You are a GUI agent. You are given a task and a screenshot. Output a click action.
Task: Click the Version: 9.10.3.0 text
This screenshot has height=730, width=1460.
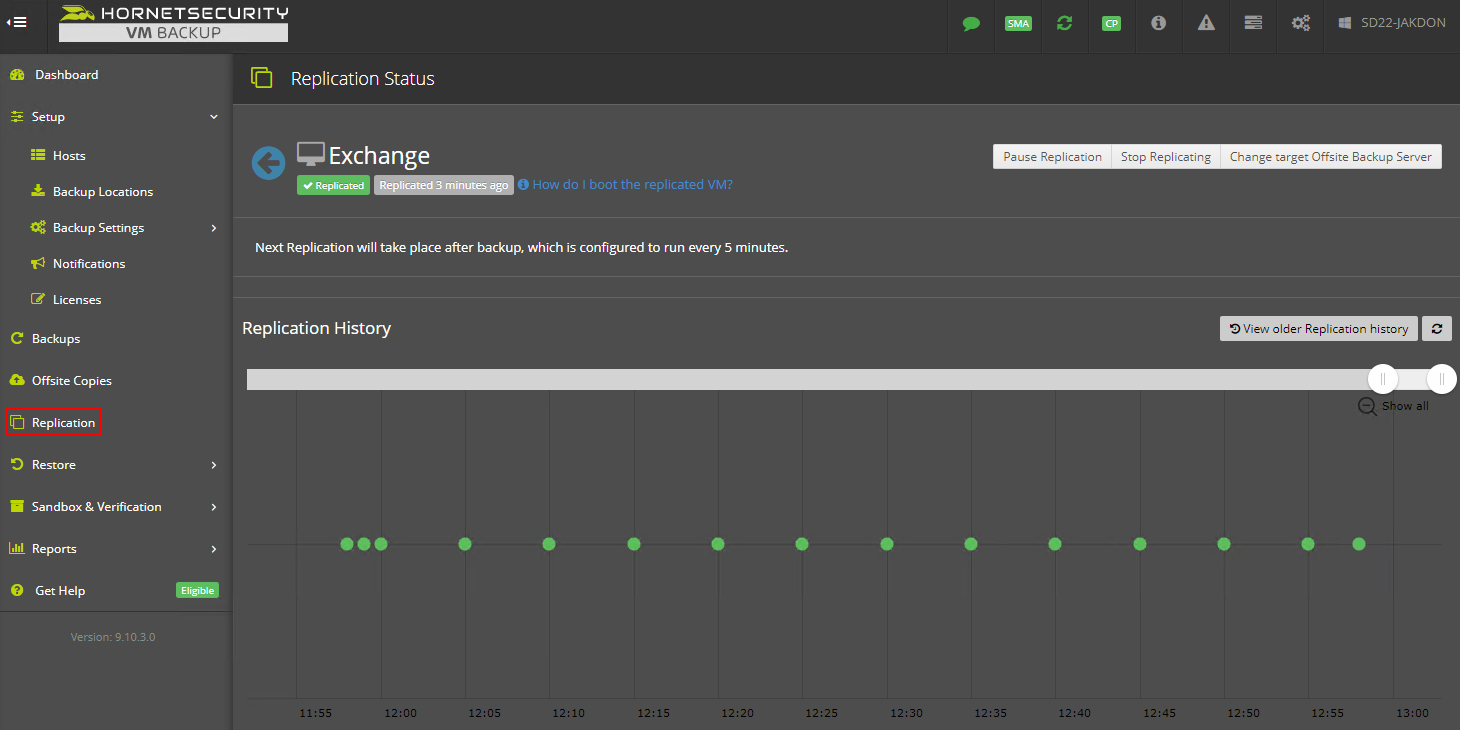tap(113, 637)
